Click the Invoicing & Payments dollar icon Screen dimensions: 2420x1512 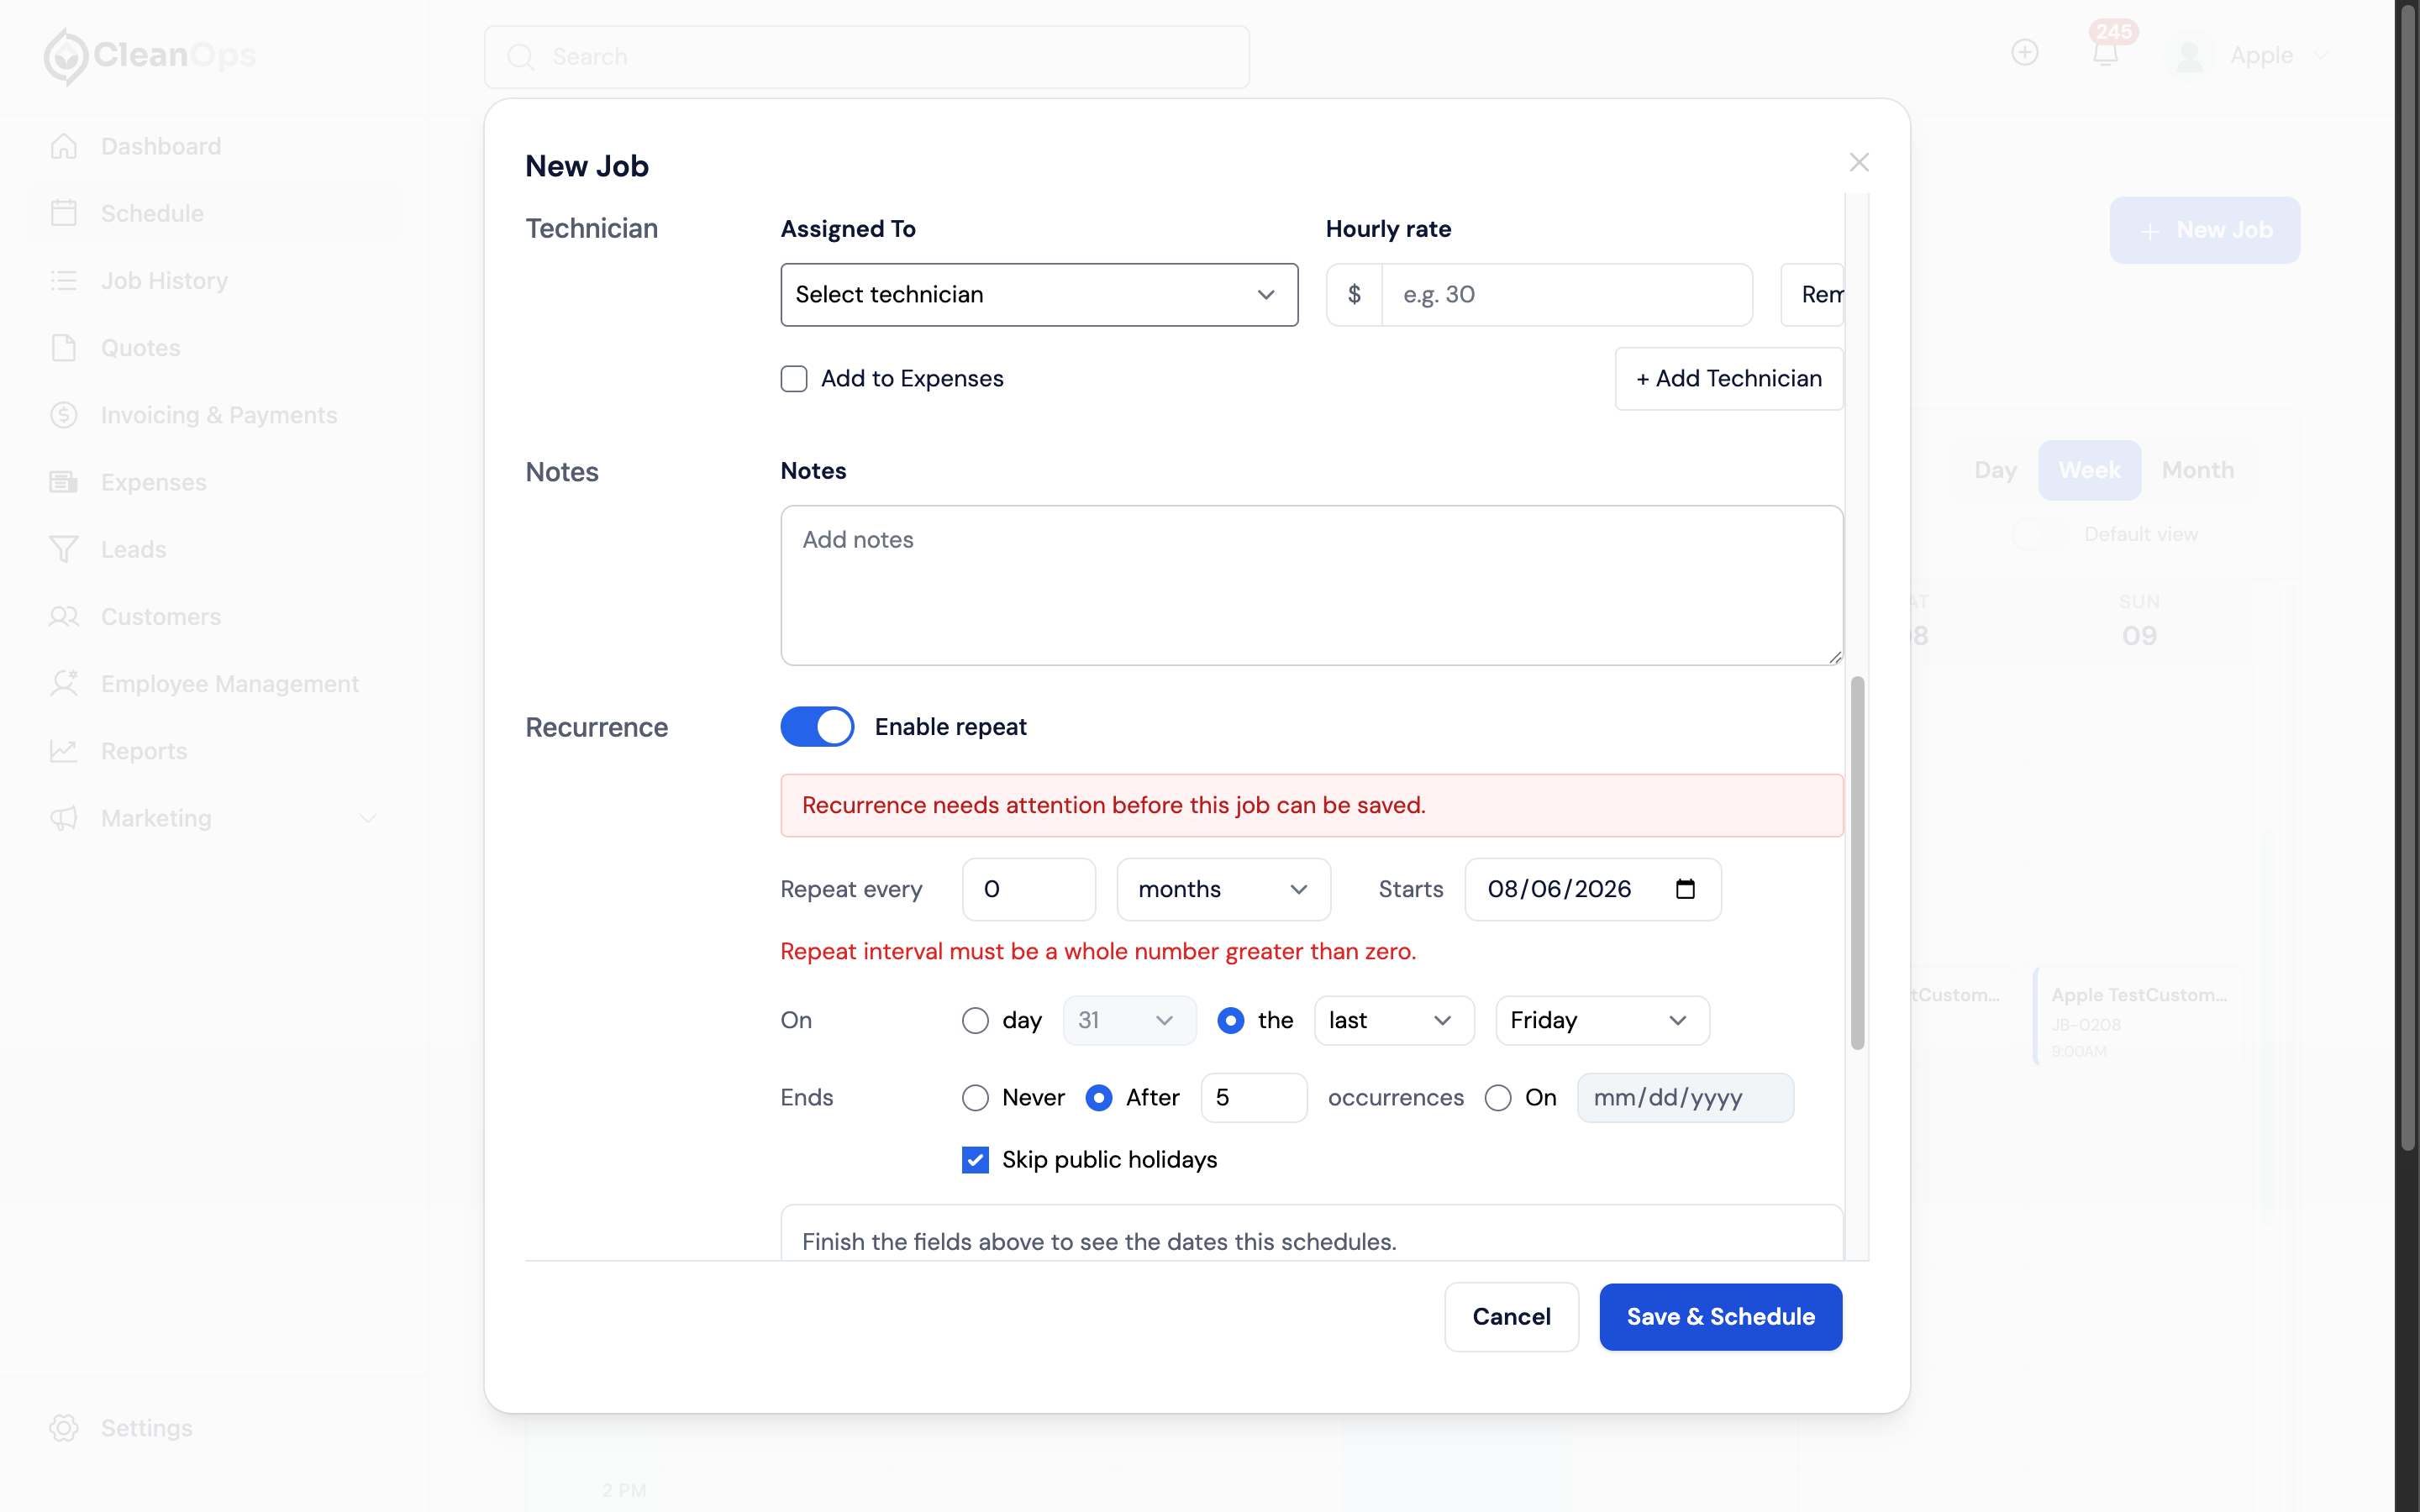pyautogui.click(x=64, y=414)
